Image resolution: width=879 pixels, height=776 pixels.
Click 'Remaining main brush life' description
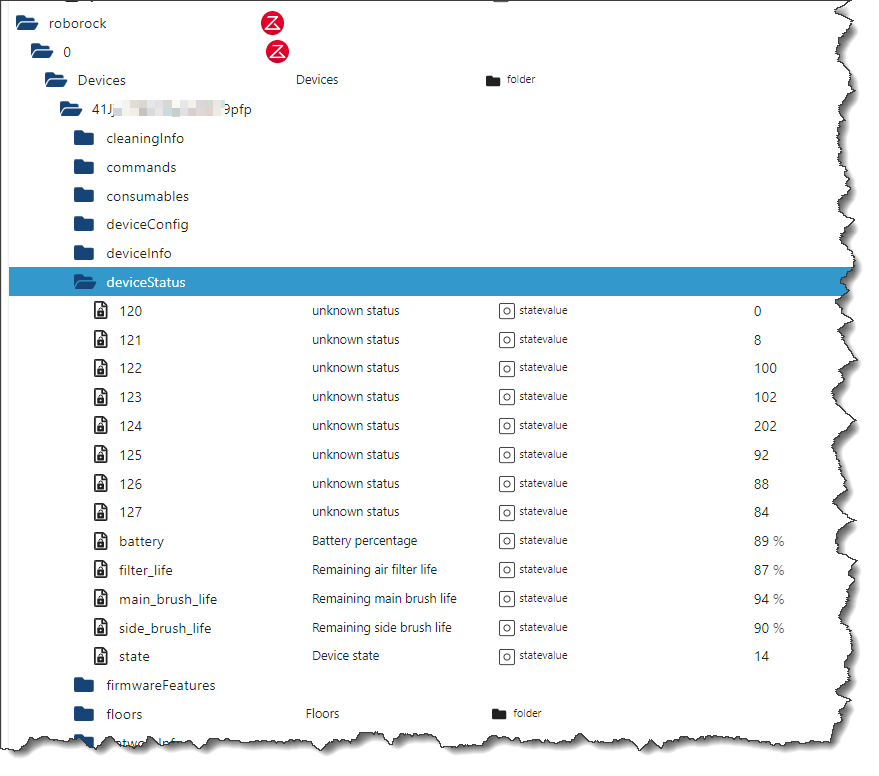pos(384,599)
